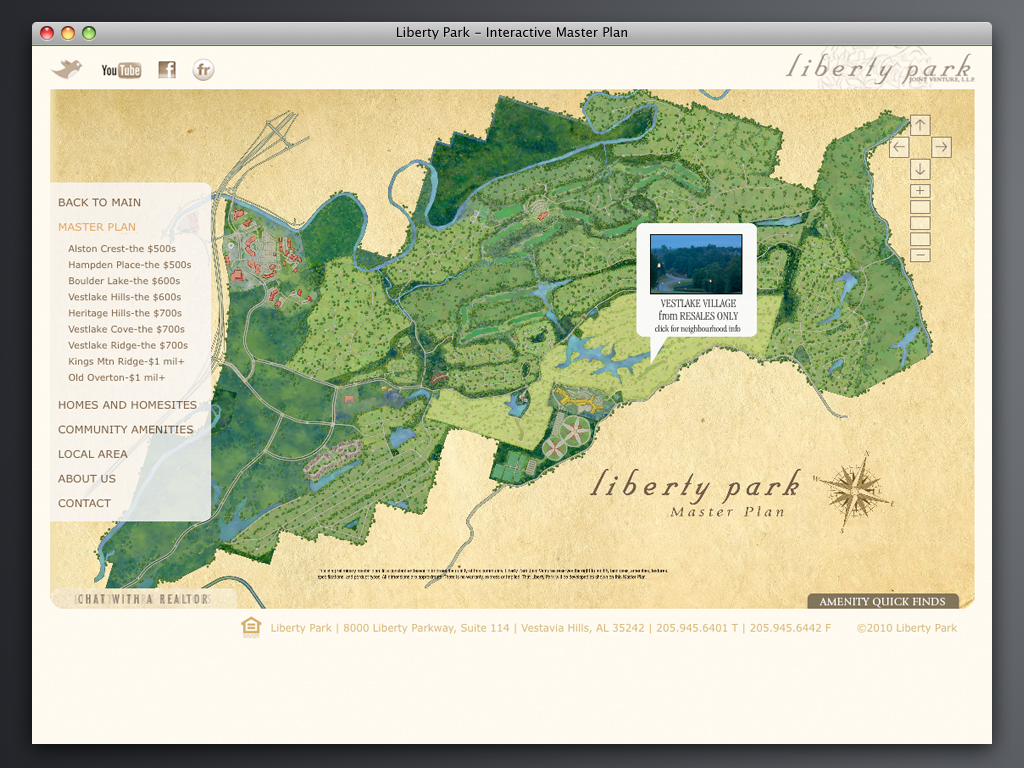Go to Back to Main
Image resolution: width=1024 pixels, height=768 pixels.
pyautogui.click(x=99, y=202)
